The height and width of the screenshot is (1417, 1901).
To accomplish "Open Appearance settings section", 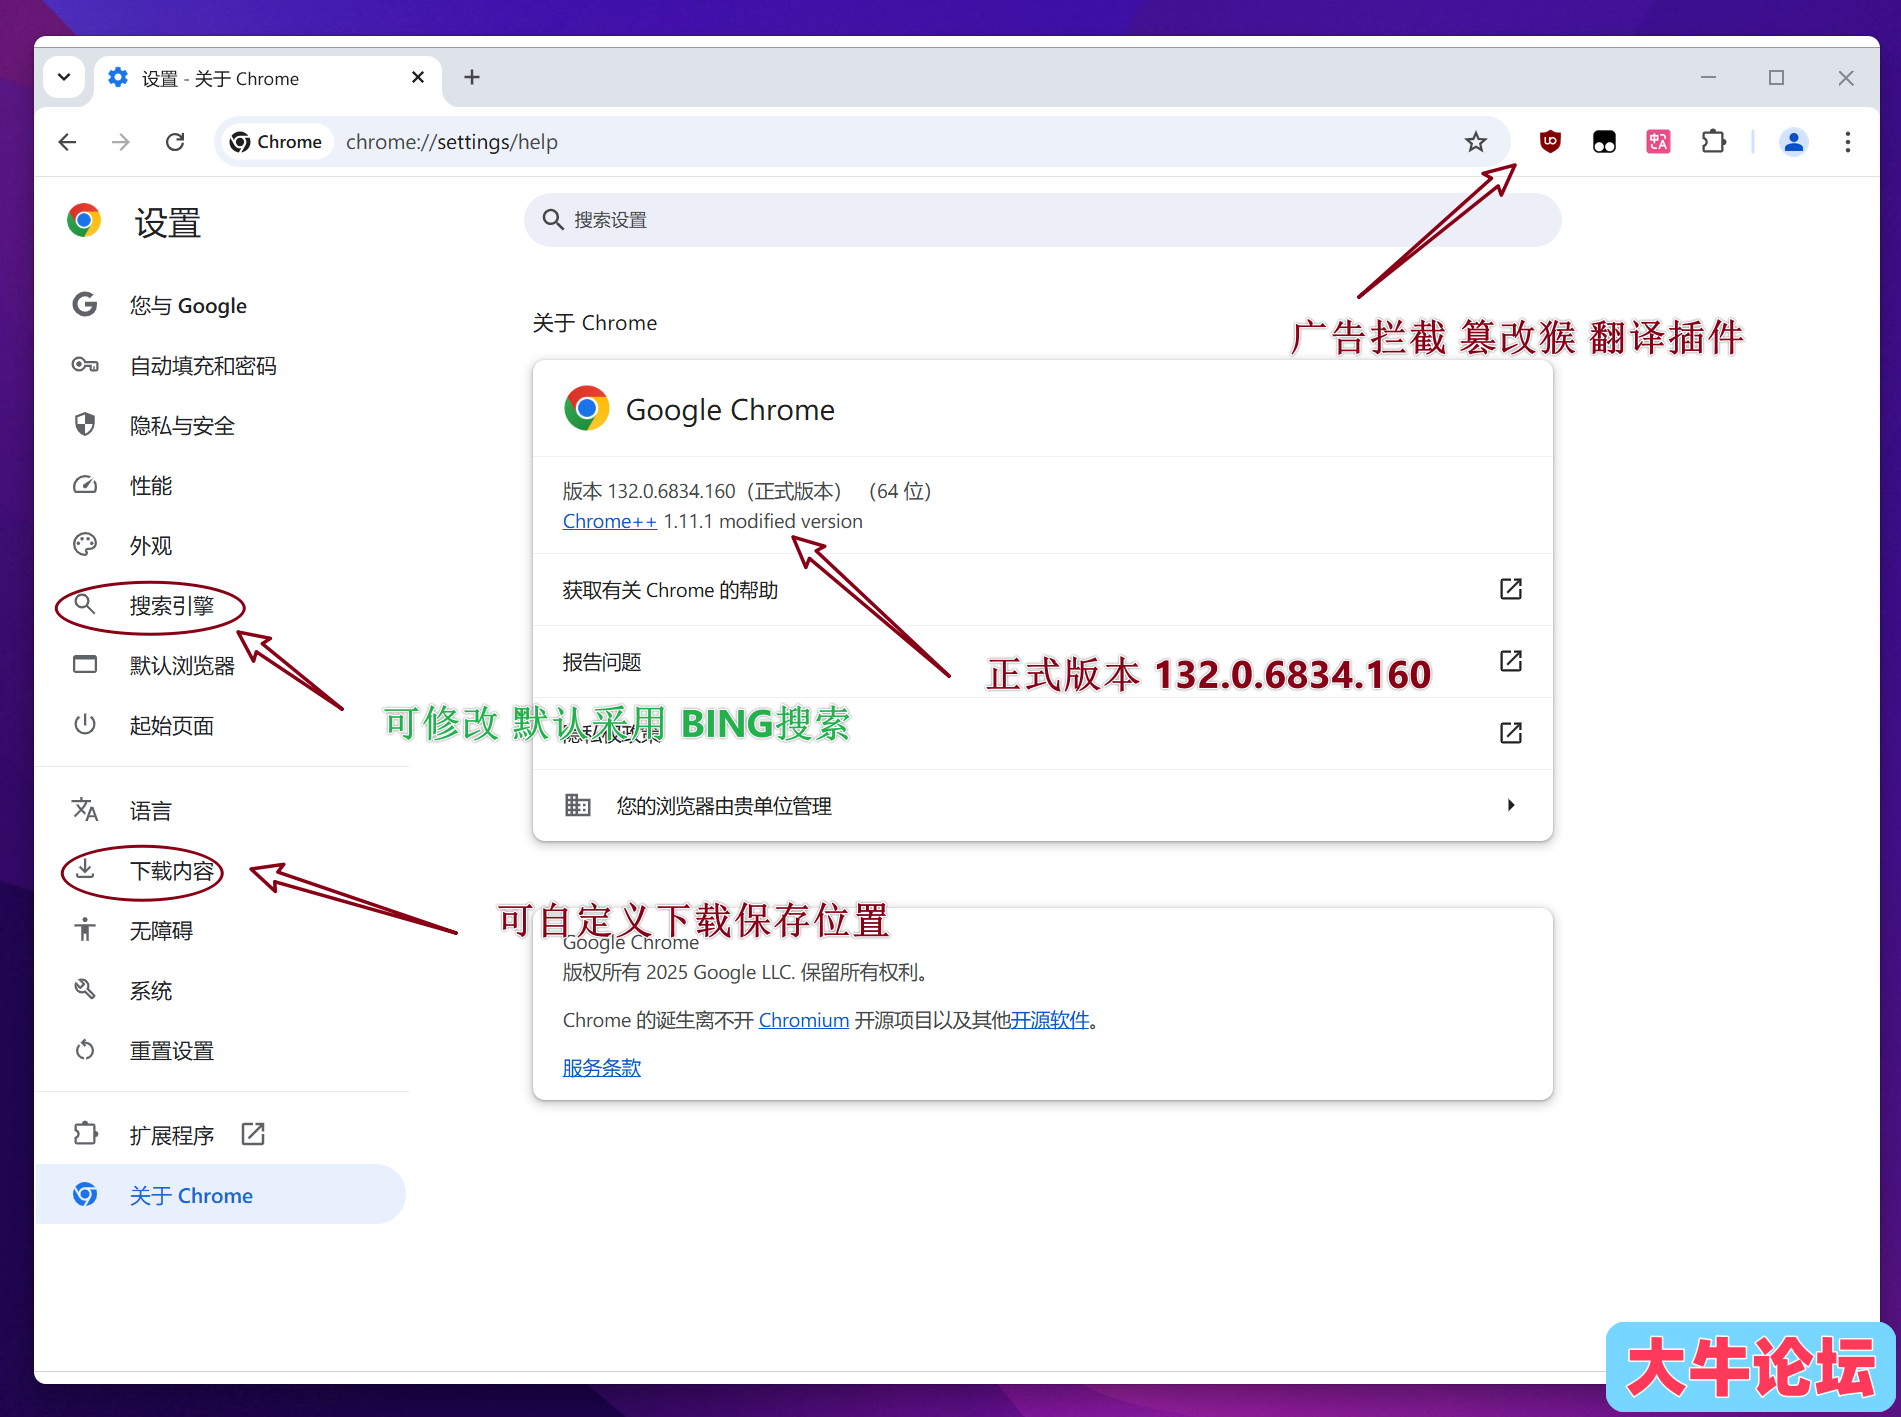I will [x=220, y=546].
